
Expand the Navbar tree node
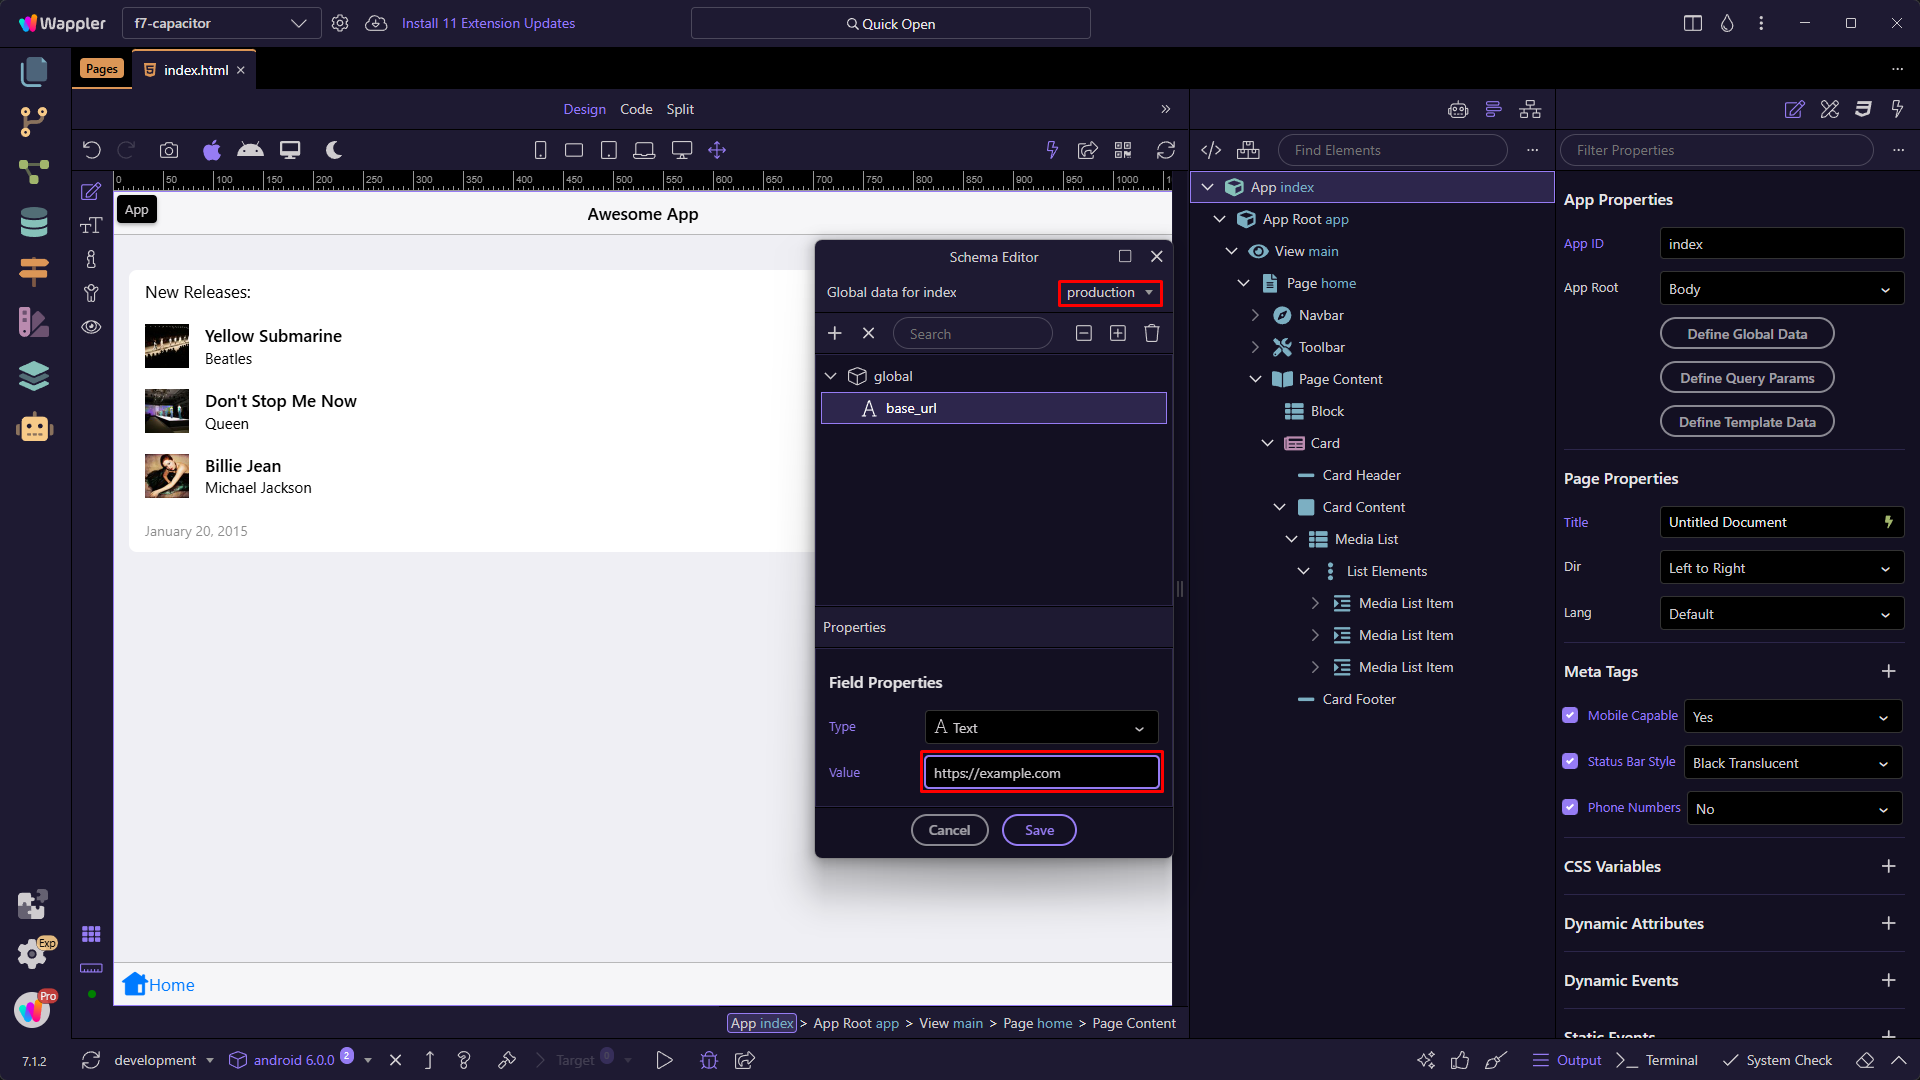click(x=1256, y=315)
